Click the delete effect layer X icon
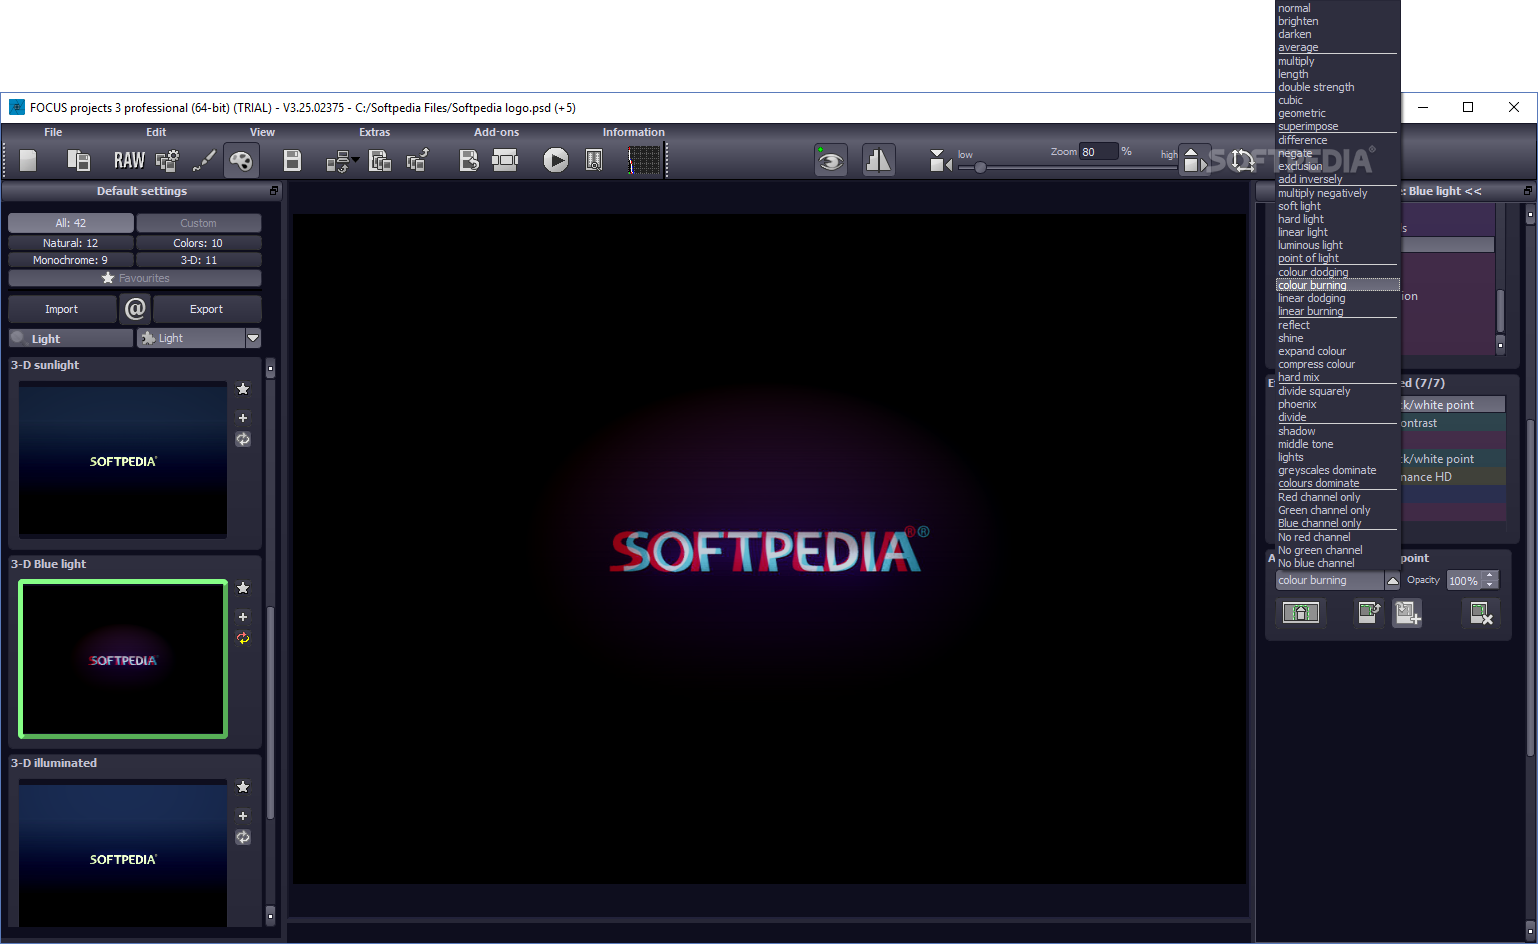 1480,613
